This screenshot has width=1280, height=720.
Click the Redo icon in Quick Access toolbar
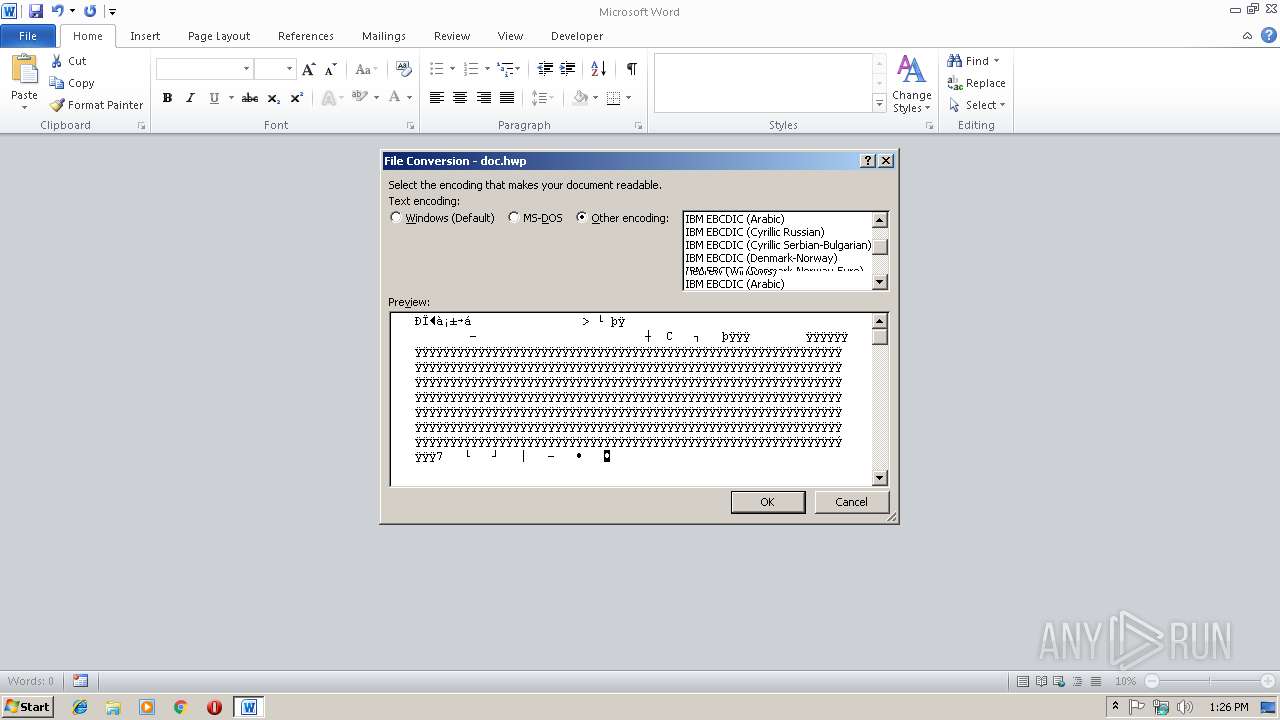click(90, 11)
